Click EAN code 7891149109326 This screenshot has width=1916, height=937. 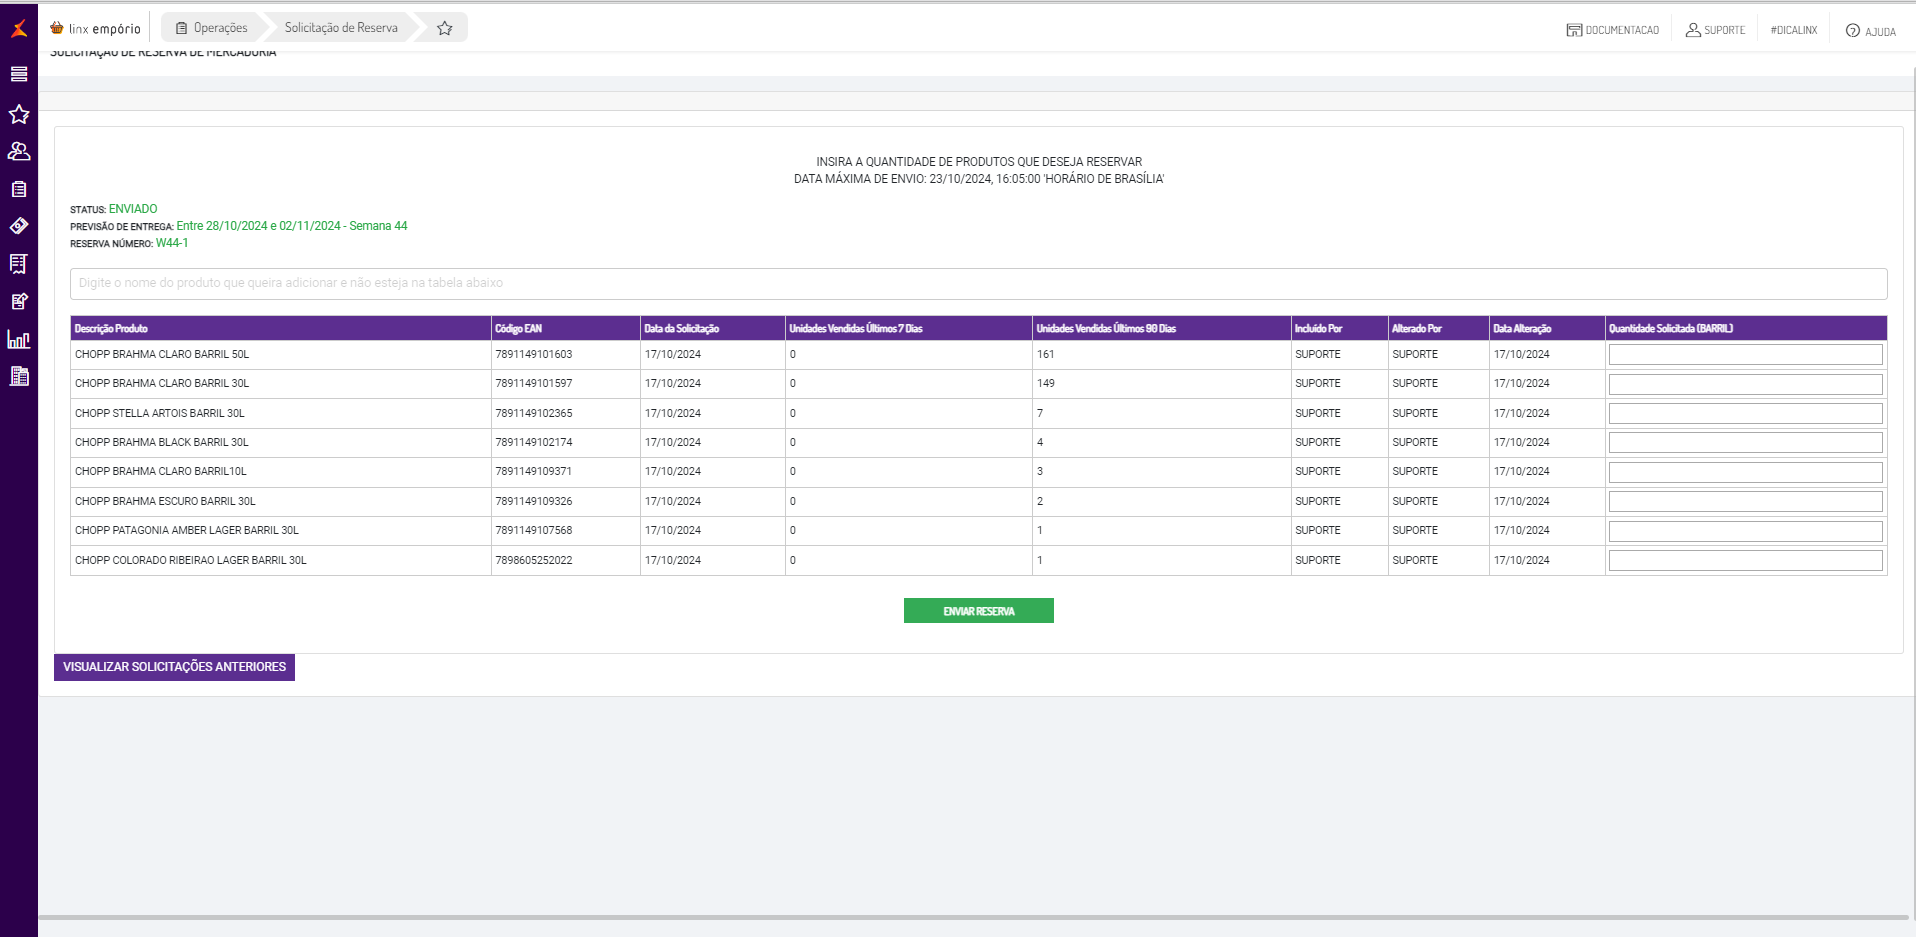coord(534,501)
